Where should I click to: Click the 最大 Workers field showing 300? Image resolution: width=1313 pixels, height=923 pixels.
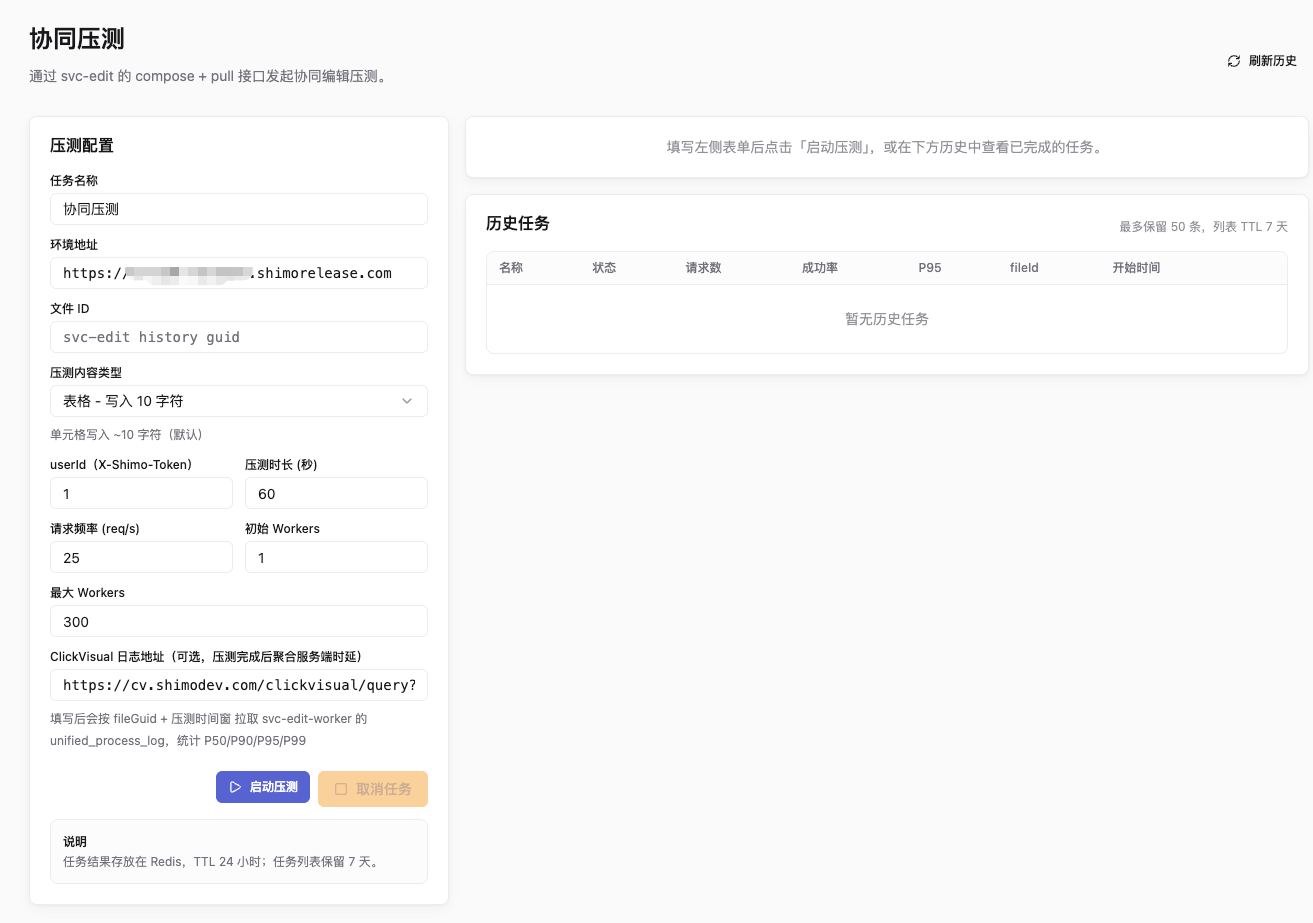(x=239, y=621)
